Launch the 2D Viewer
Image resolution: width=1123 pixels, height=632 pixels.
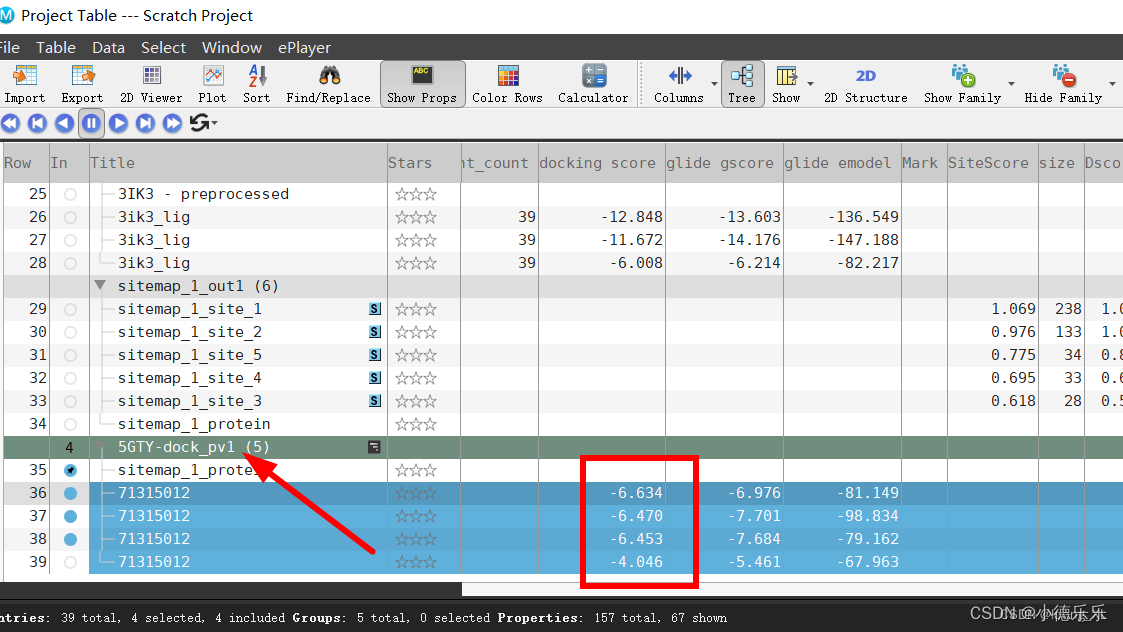pyautogui.click(x=150, y=84)
